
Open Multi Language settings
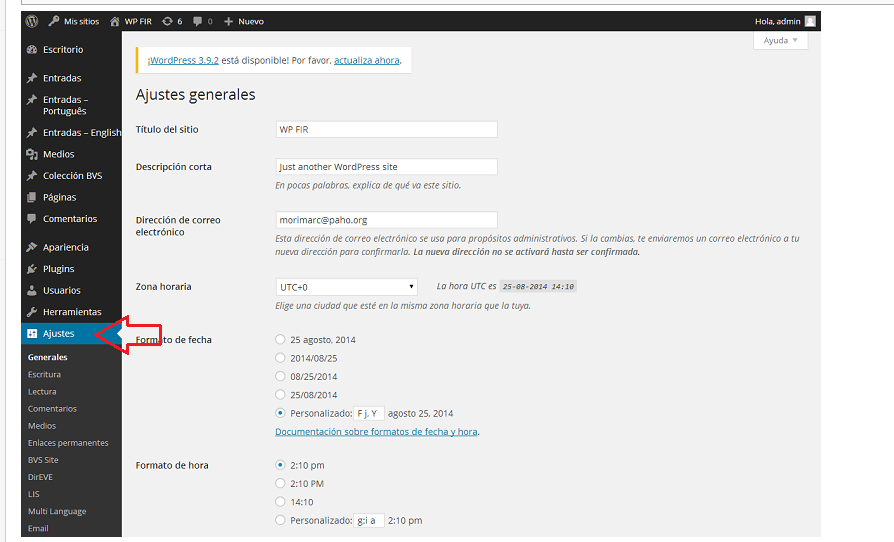(57, 511)
